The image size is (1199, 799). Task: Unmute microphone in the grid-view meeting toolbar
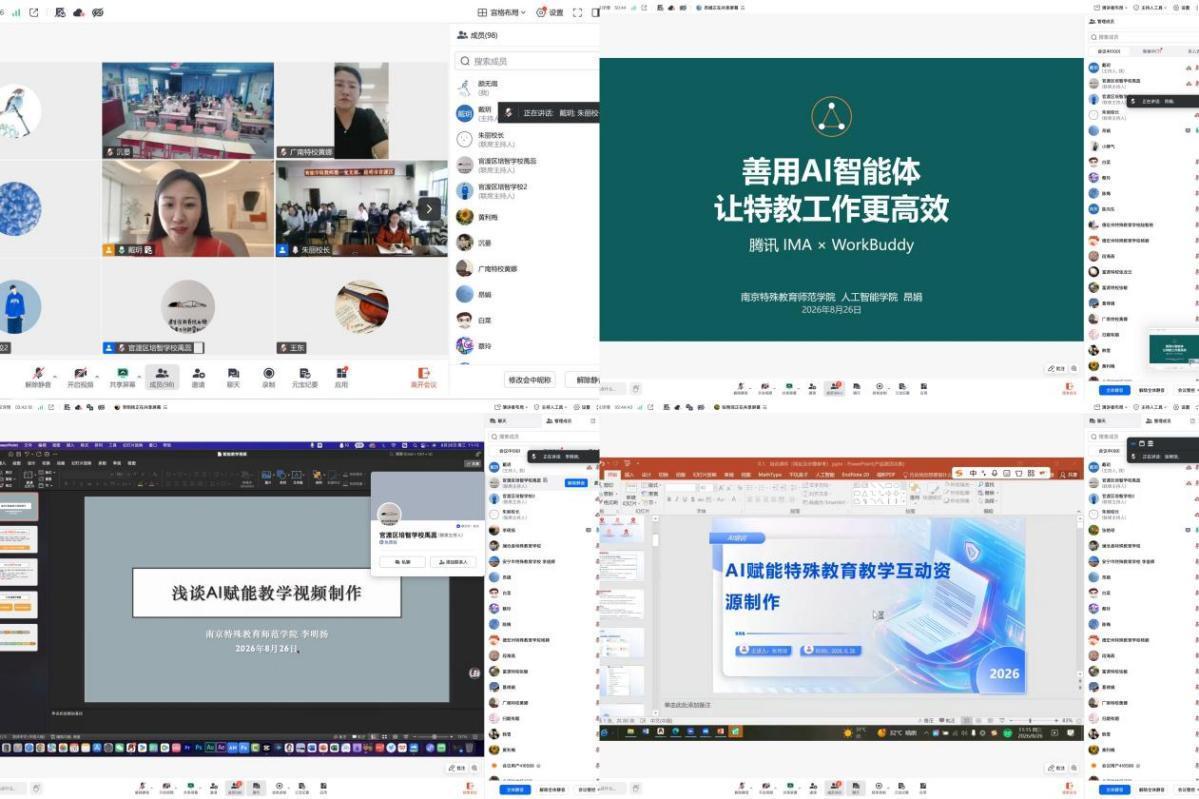click(x=37, y=376)
